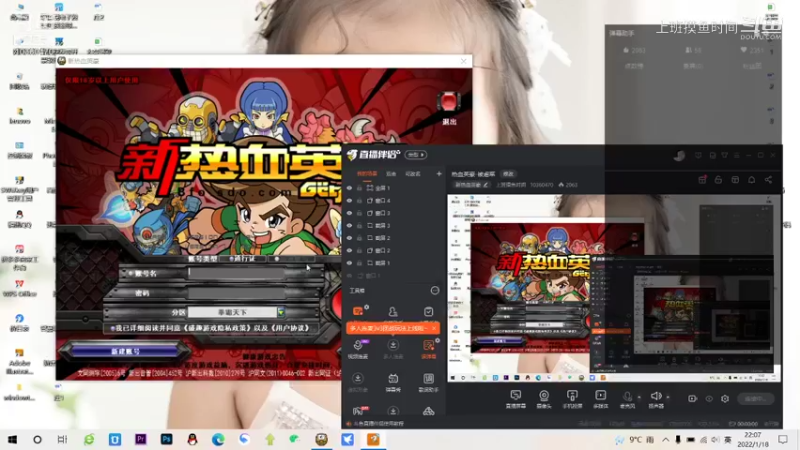Open the pill dropdown beside the 直播伴侣 logo

point(416,155)
